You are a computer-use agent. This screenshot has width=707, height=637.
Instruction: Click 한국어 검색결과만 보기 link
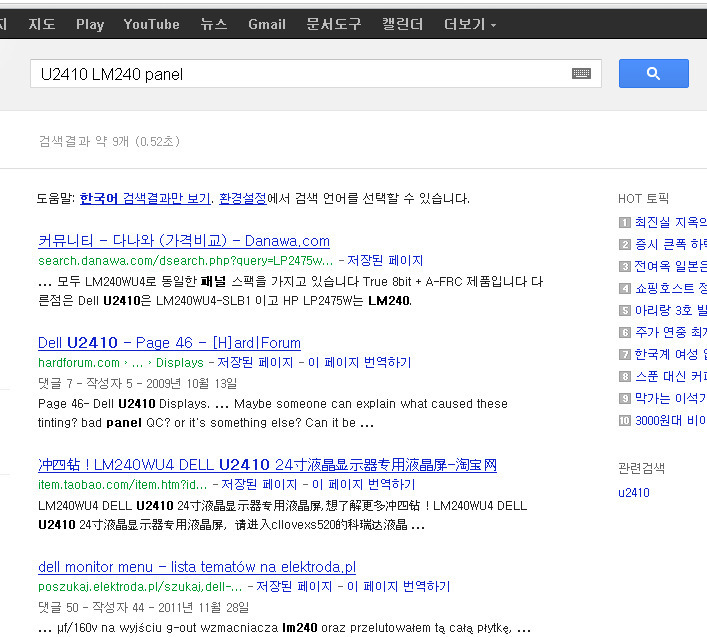[x=145, y=198]
